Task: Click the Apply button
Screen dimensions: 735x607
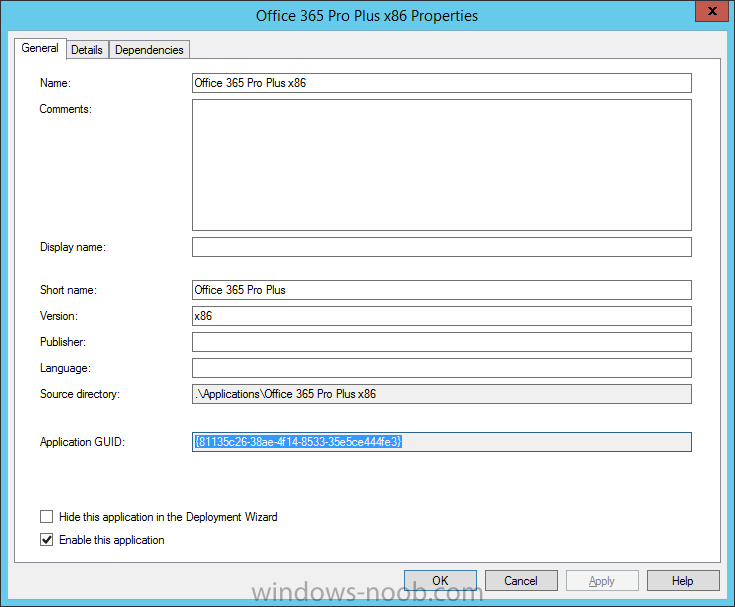Action: pyautogui.click(x=602, y=581)
